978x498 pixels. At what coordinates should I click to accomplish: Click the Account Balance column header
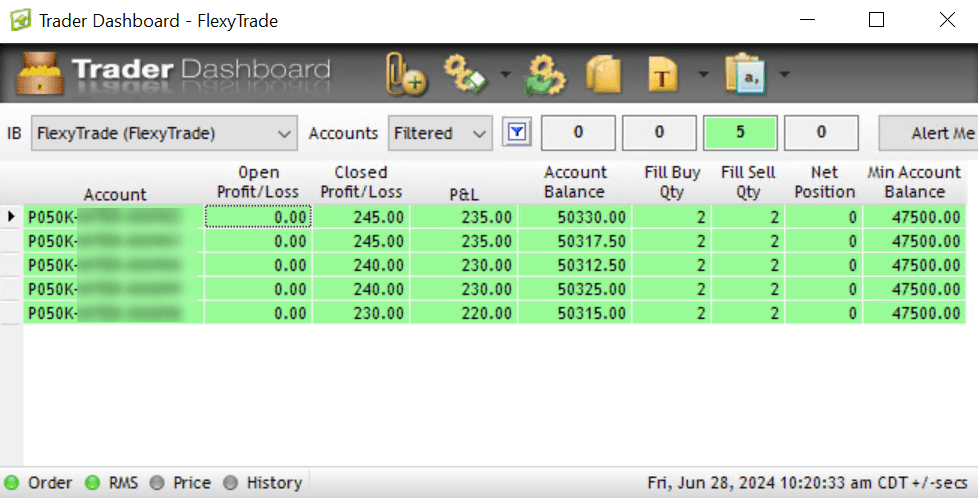click(574, 182)
